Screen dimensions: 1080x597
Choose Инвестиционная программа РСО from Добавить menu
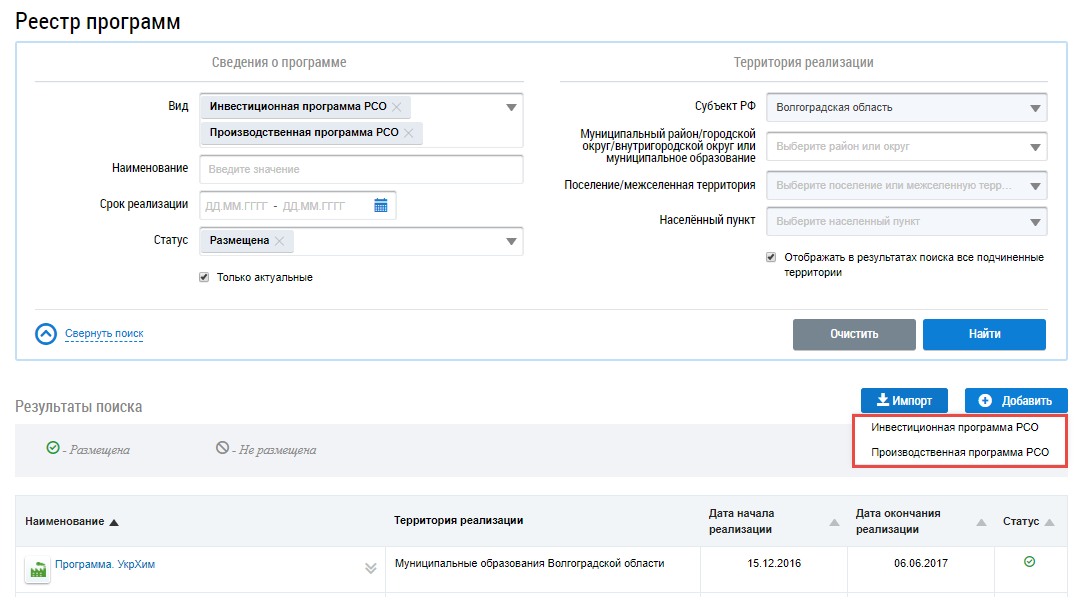955,428
